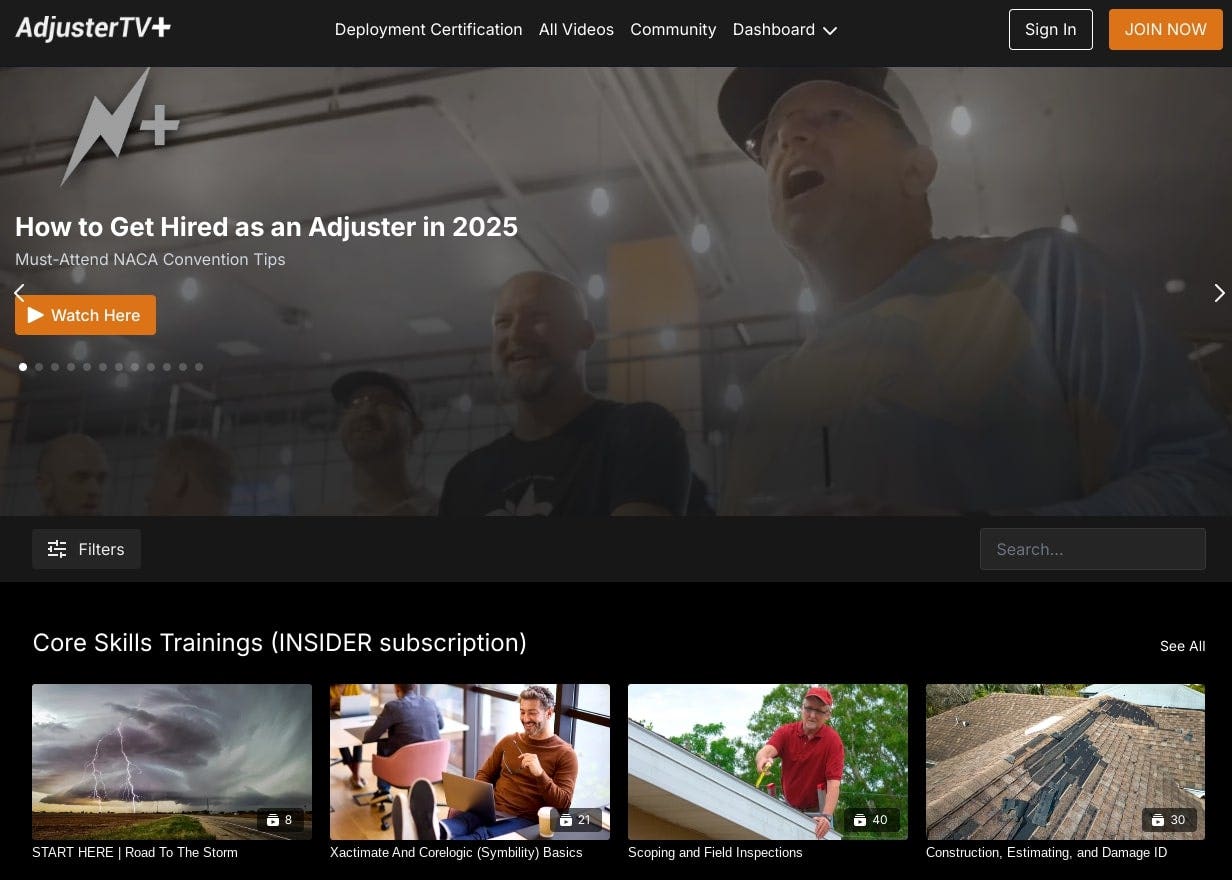Click the AdjusterTV+ logo
Screen dimensions: 1232x880
pos(93,28)
